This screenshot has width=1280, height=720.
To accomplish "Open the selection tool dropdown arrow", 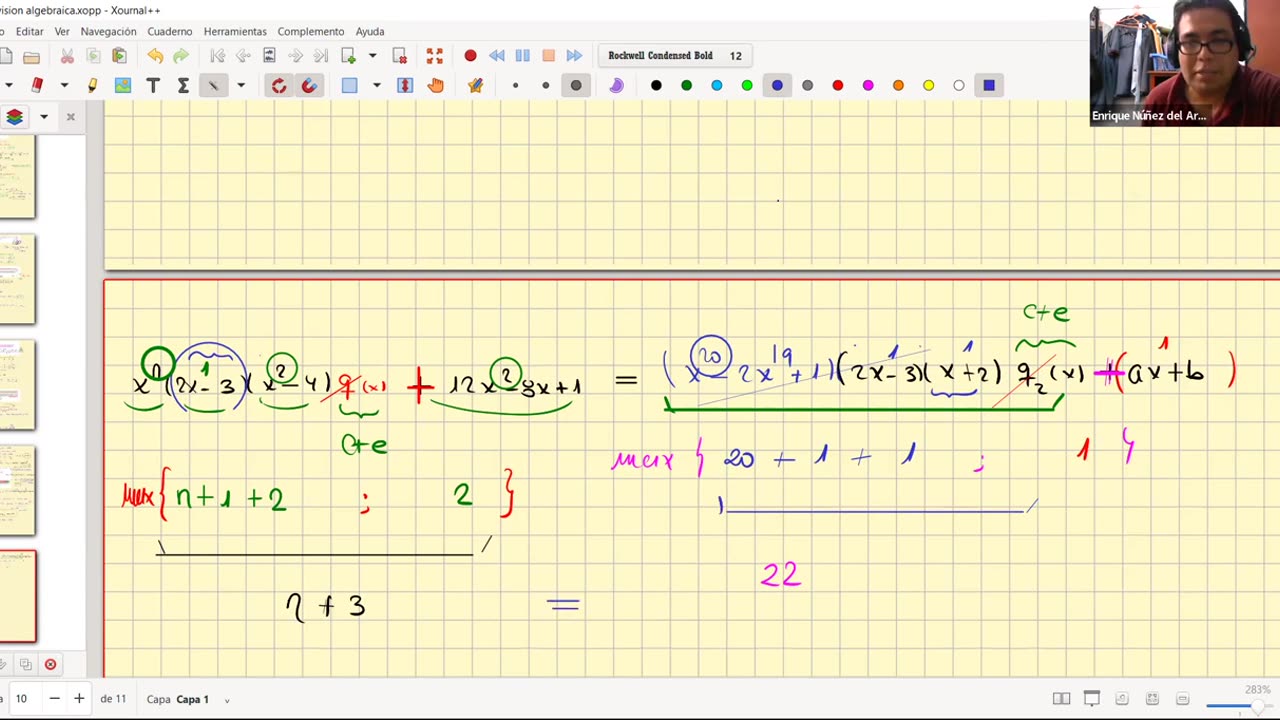I will pos(377,86).
